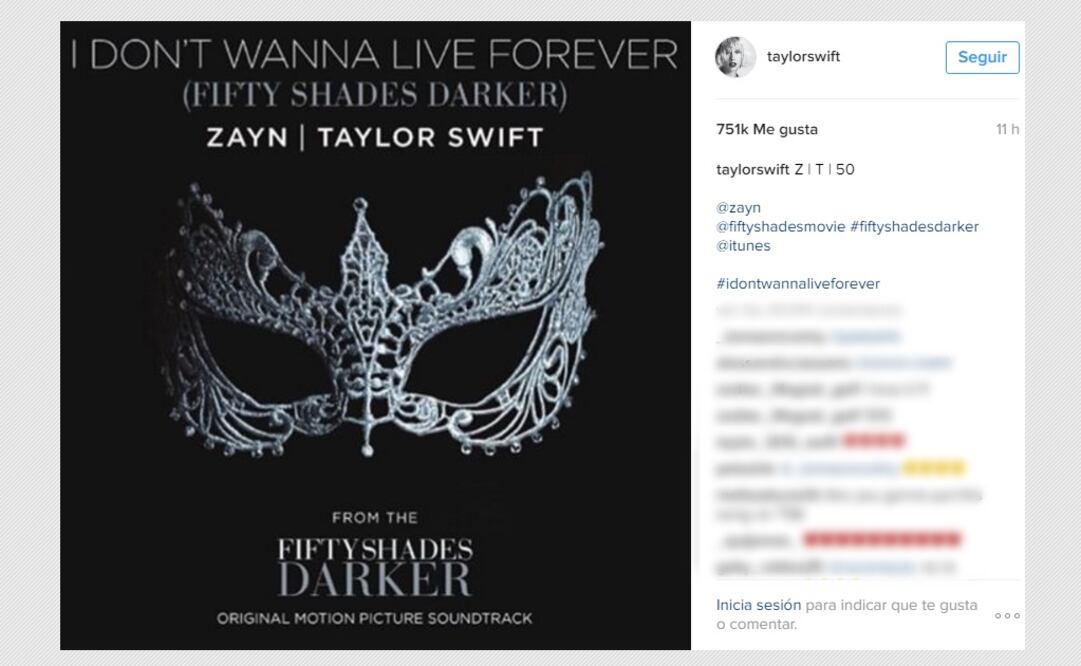
Task: Click the 11 h post timestamp
Action: [x=1007, y=129]
